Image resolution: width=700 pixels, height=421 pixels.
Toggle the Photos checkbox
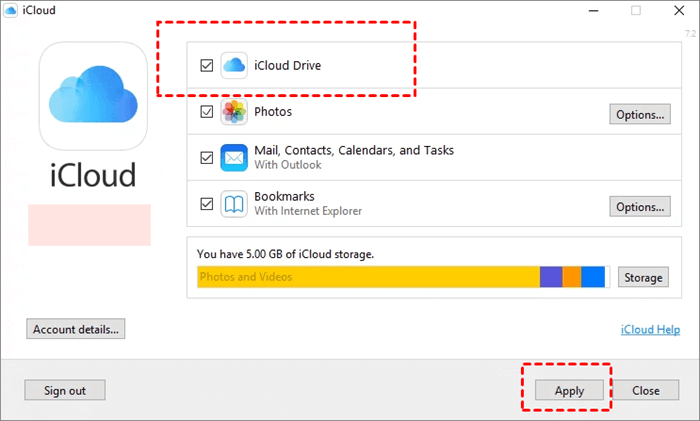(x=207, y=112)
